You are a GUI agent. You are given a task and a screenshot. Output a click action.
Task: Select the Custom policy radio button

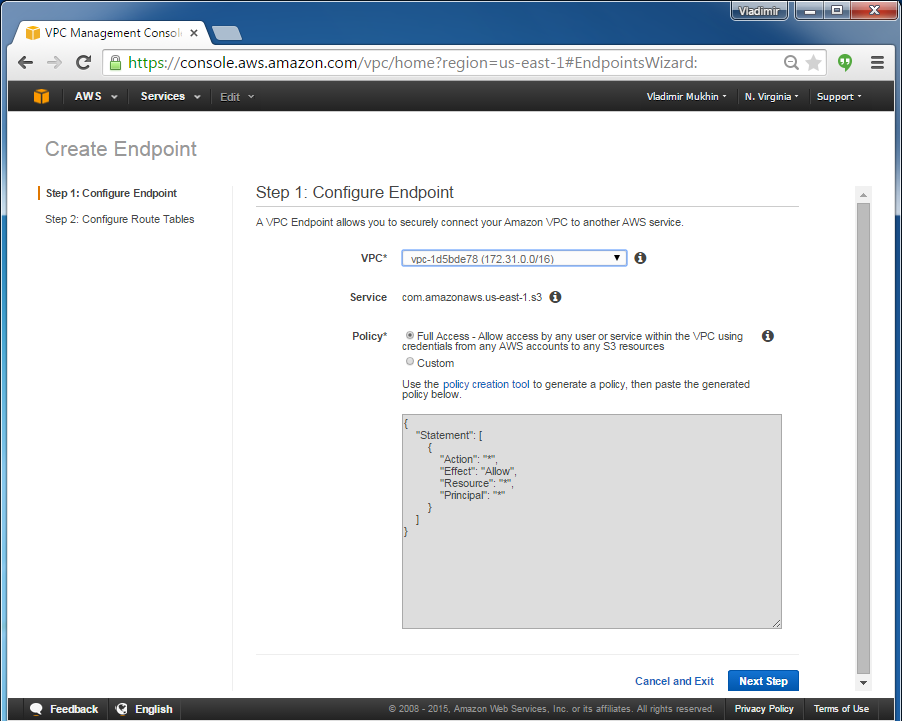410,362
